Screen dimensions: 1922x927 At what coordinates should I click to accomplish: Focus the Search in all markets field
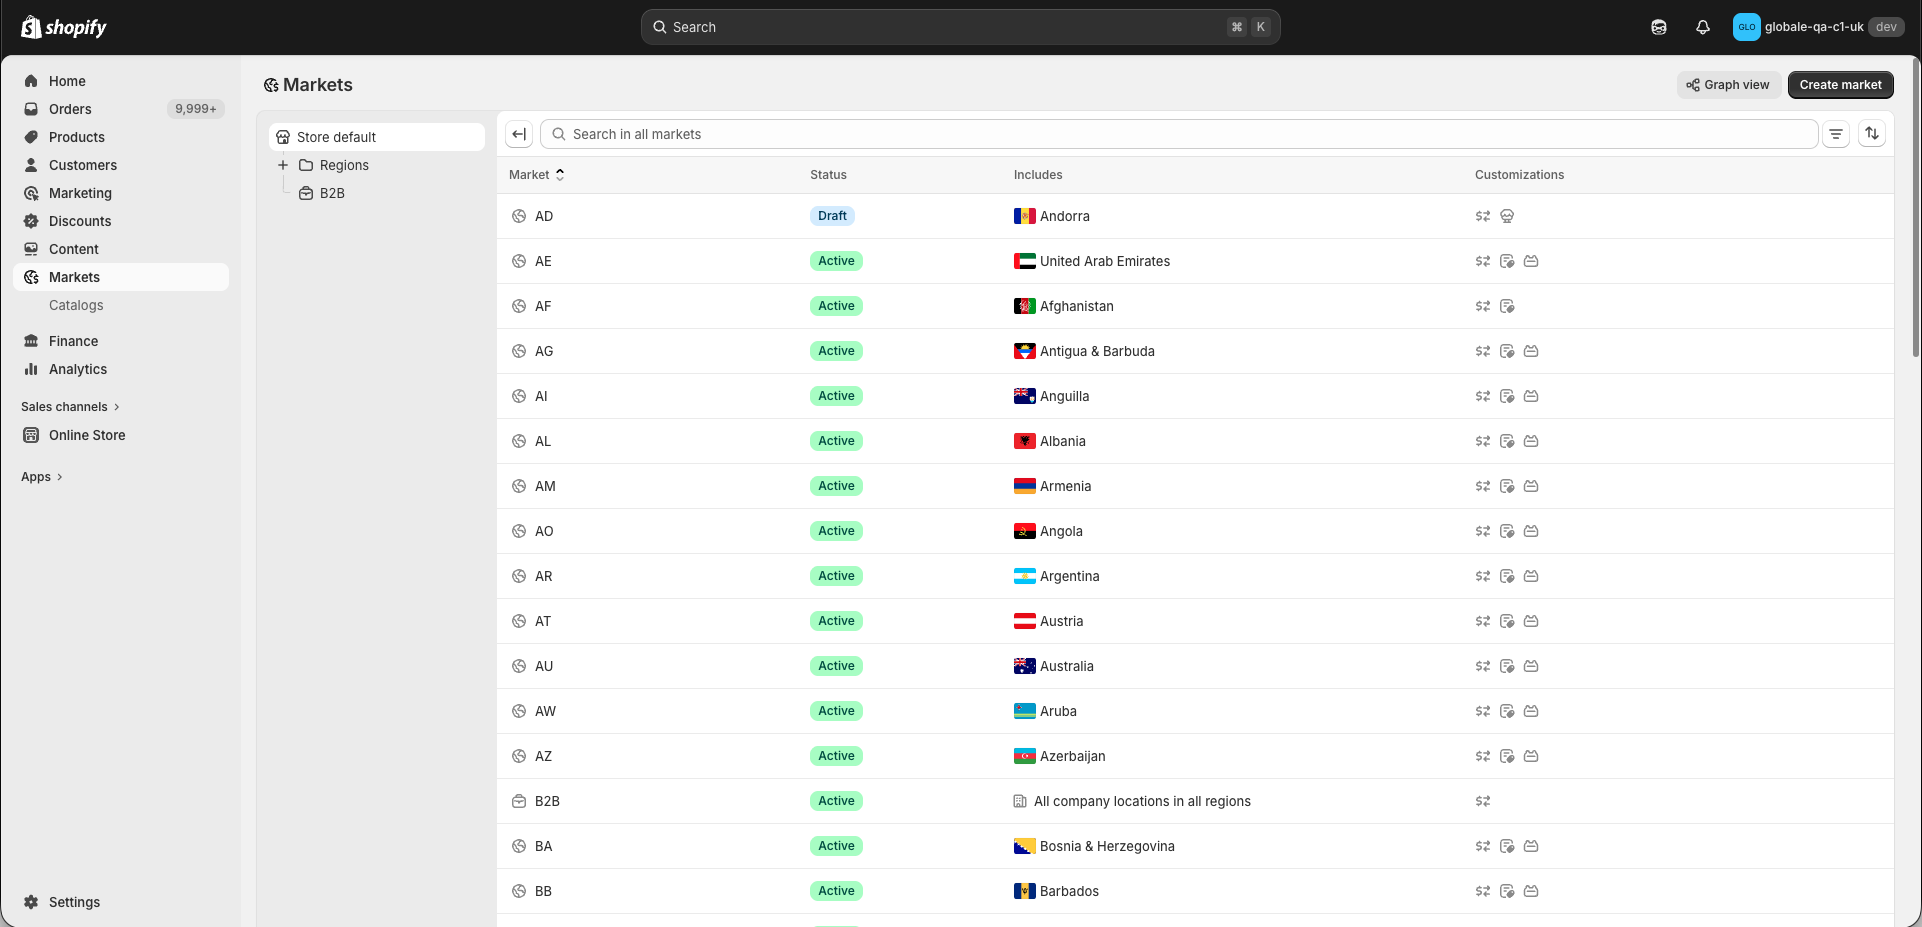click(1180, 134)
